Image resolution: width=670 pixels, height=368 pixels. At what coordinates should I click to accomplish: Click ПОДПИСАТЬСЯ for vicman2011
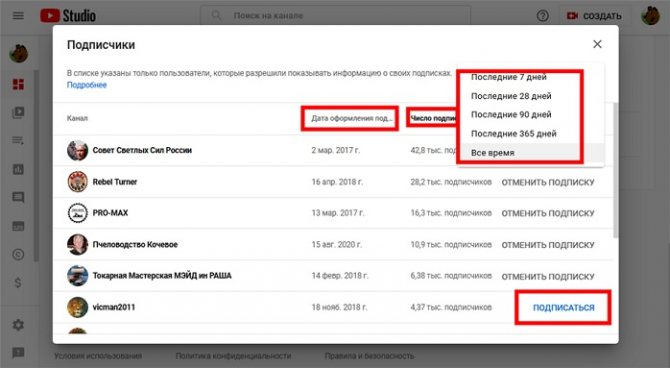pyautogui.click(x=564, y=307)
